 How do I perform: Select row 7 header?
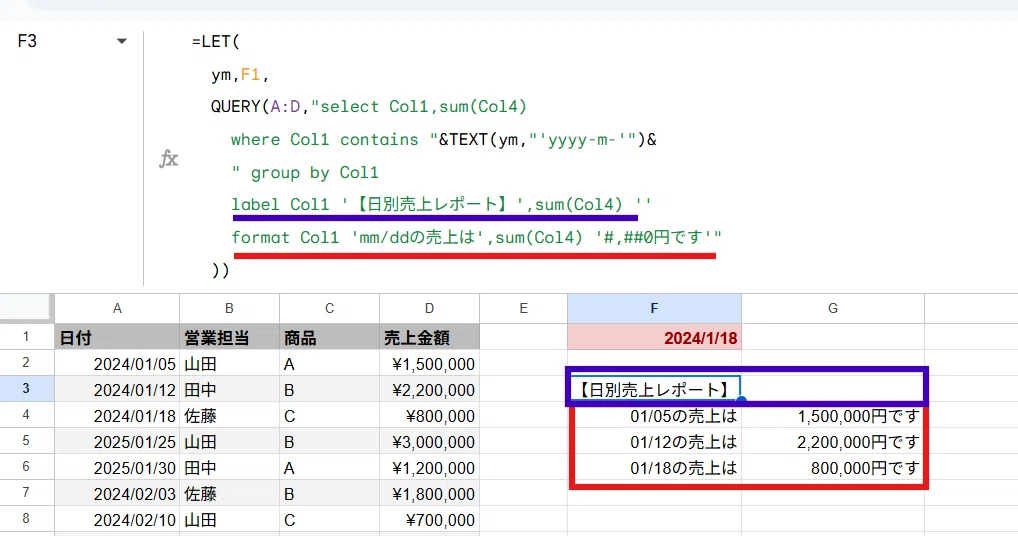tap(26, 493)
